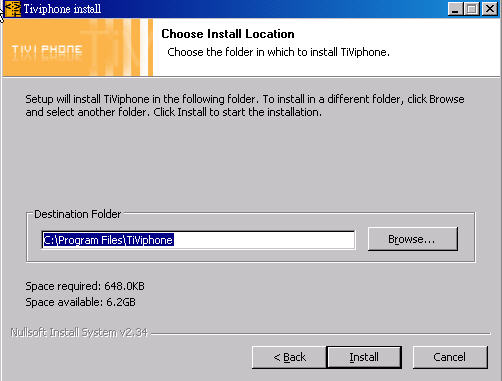Click the 'Destination Folder' group label
The width and height of the screenshot is (502, 381).
[x=78, y=214]
